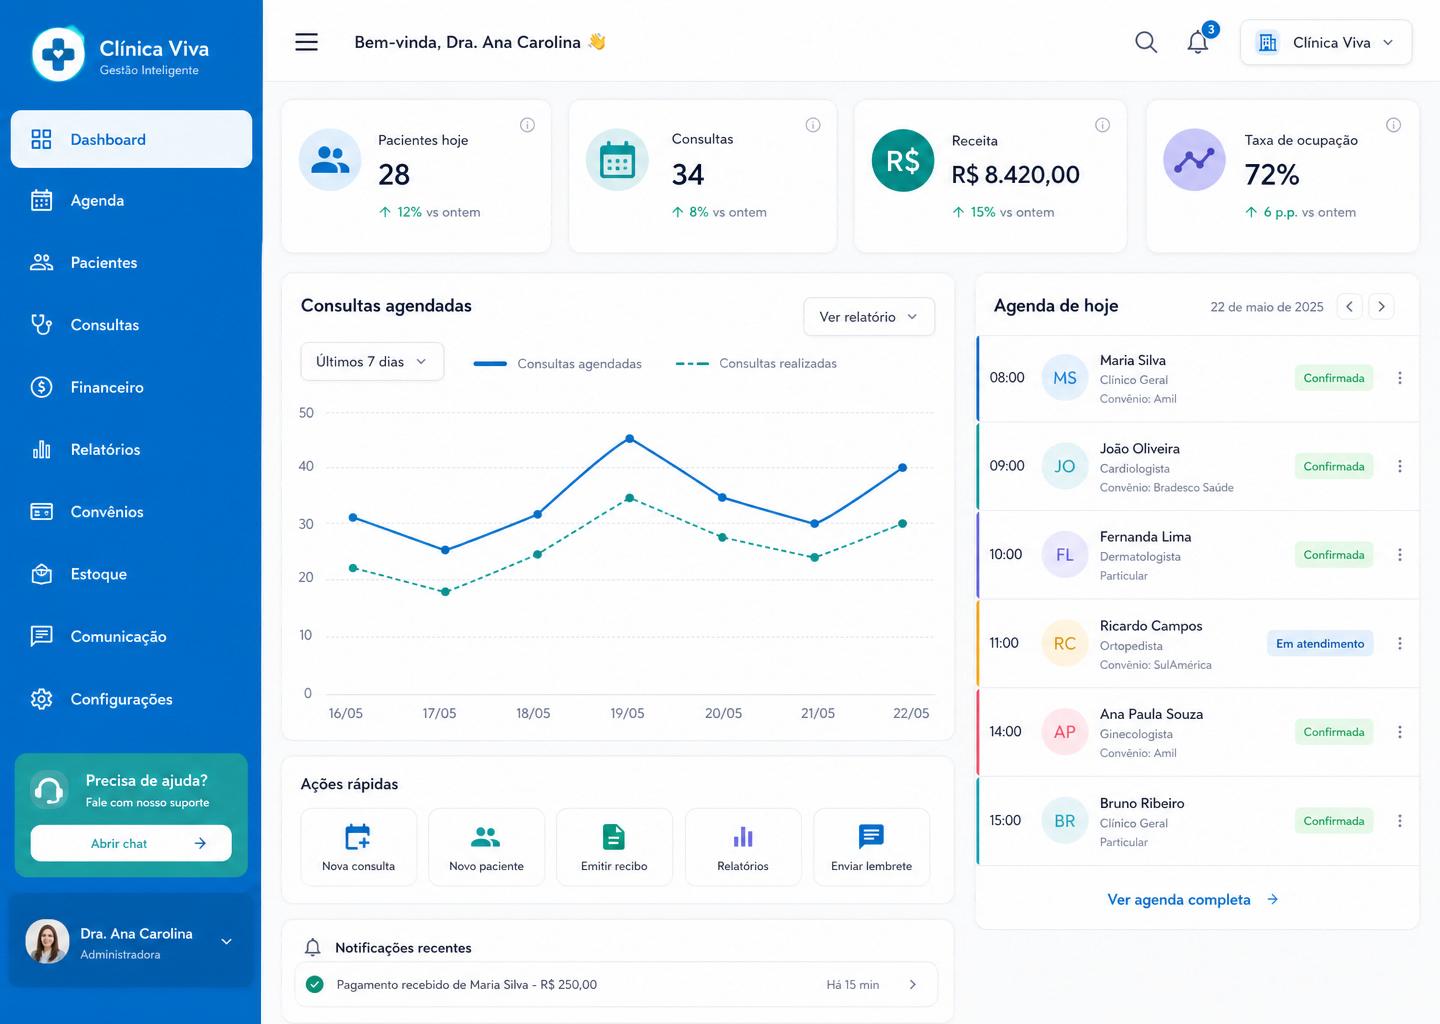Toggle Consultas realizadas legend series

756,364
